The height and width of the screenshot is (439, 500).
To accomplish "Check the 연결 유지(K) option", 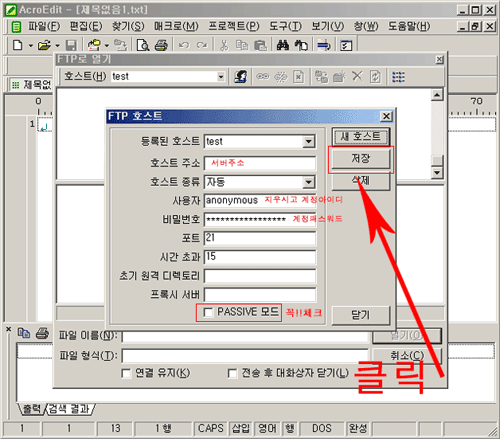I will pos(126,373).
